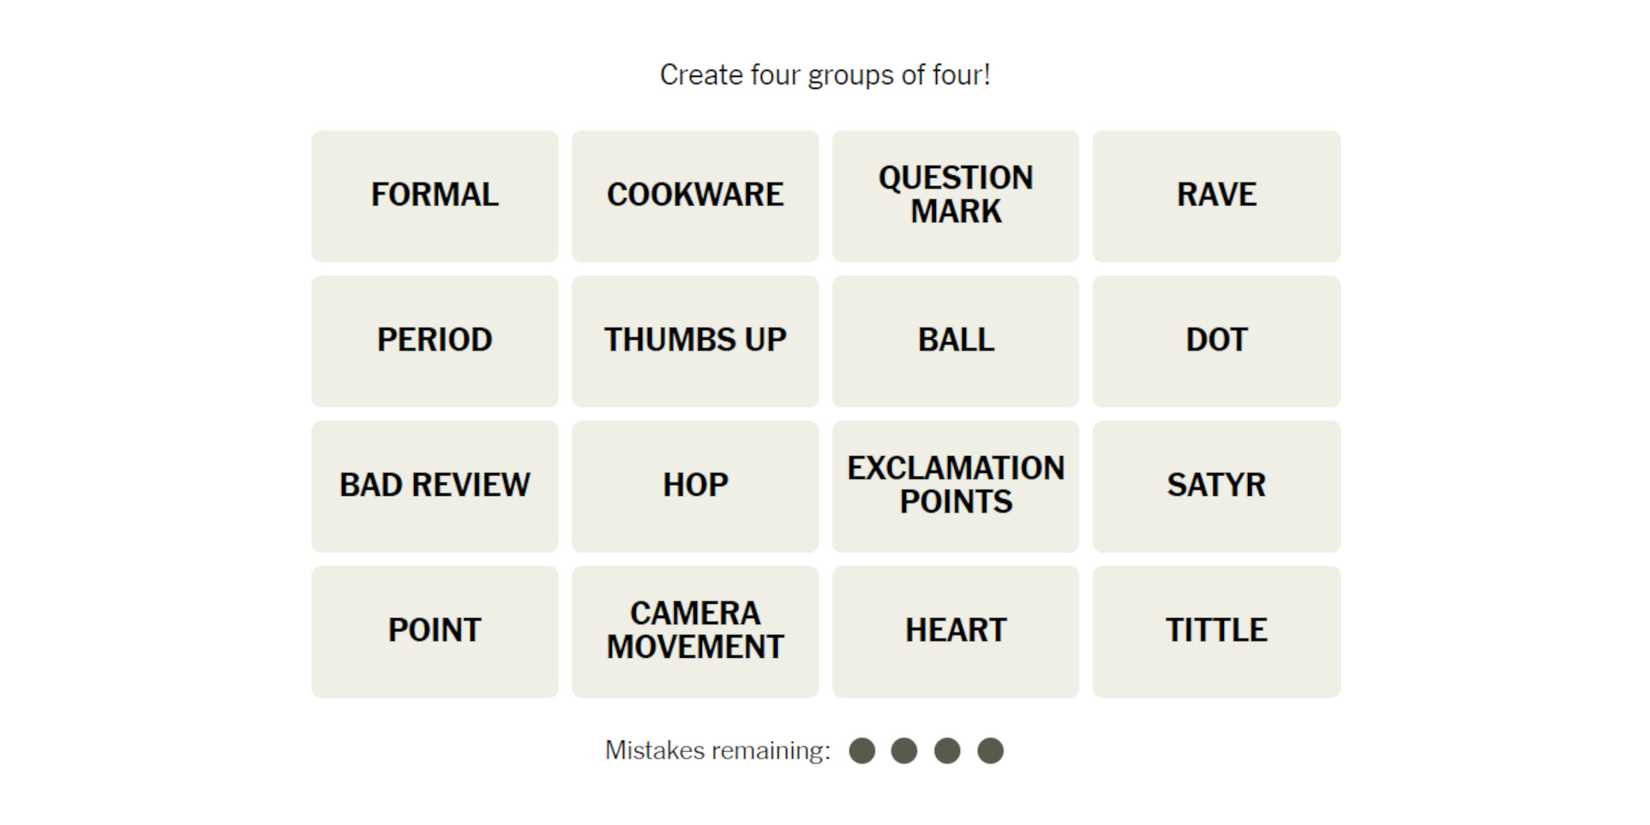Tap the TITTLE tile

click(x=1216, y=631)
